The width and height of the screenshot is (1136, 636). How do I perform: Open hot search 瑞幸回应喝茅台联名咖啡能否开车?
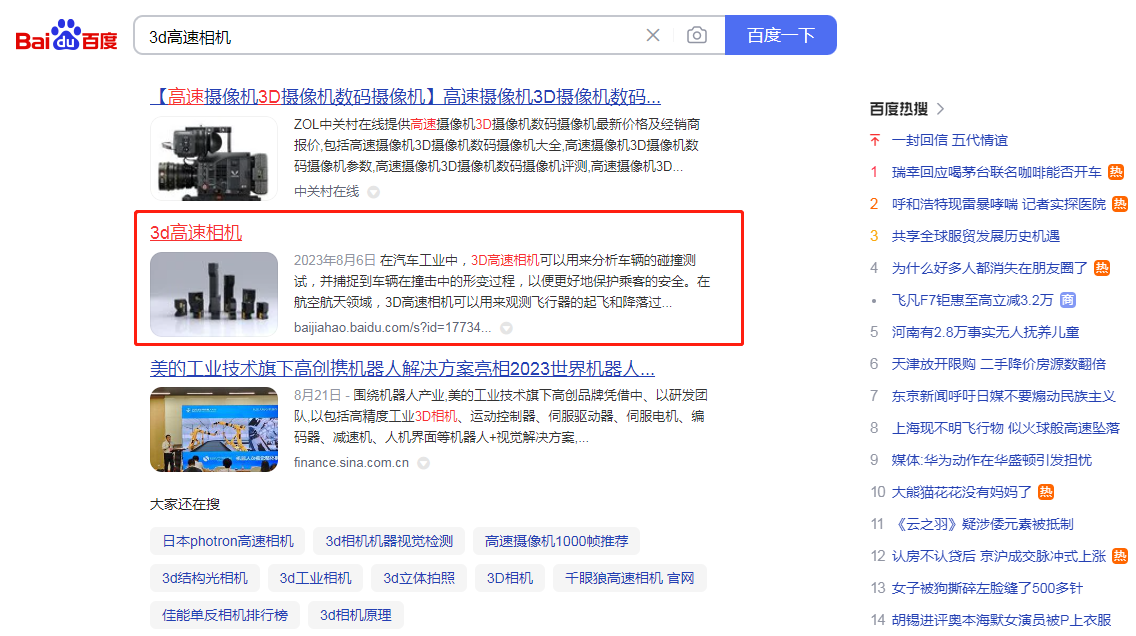(996, 172)
